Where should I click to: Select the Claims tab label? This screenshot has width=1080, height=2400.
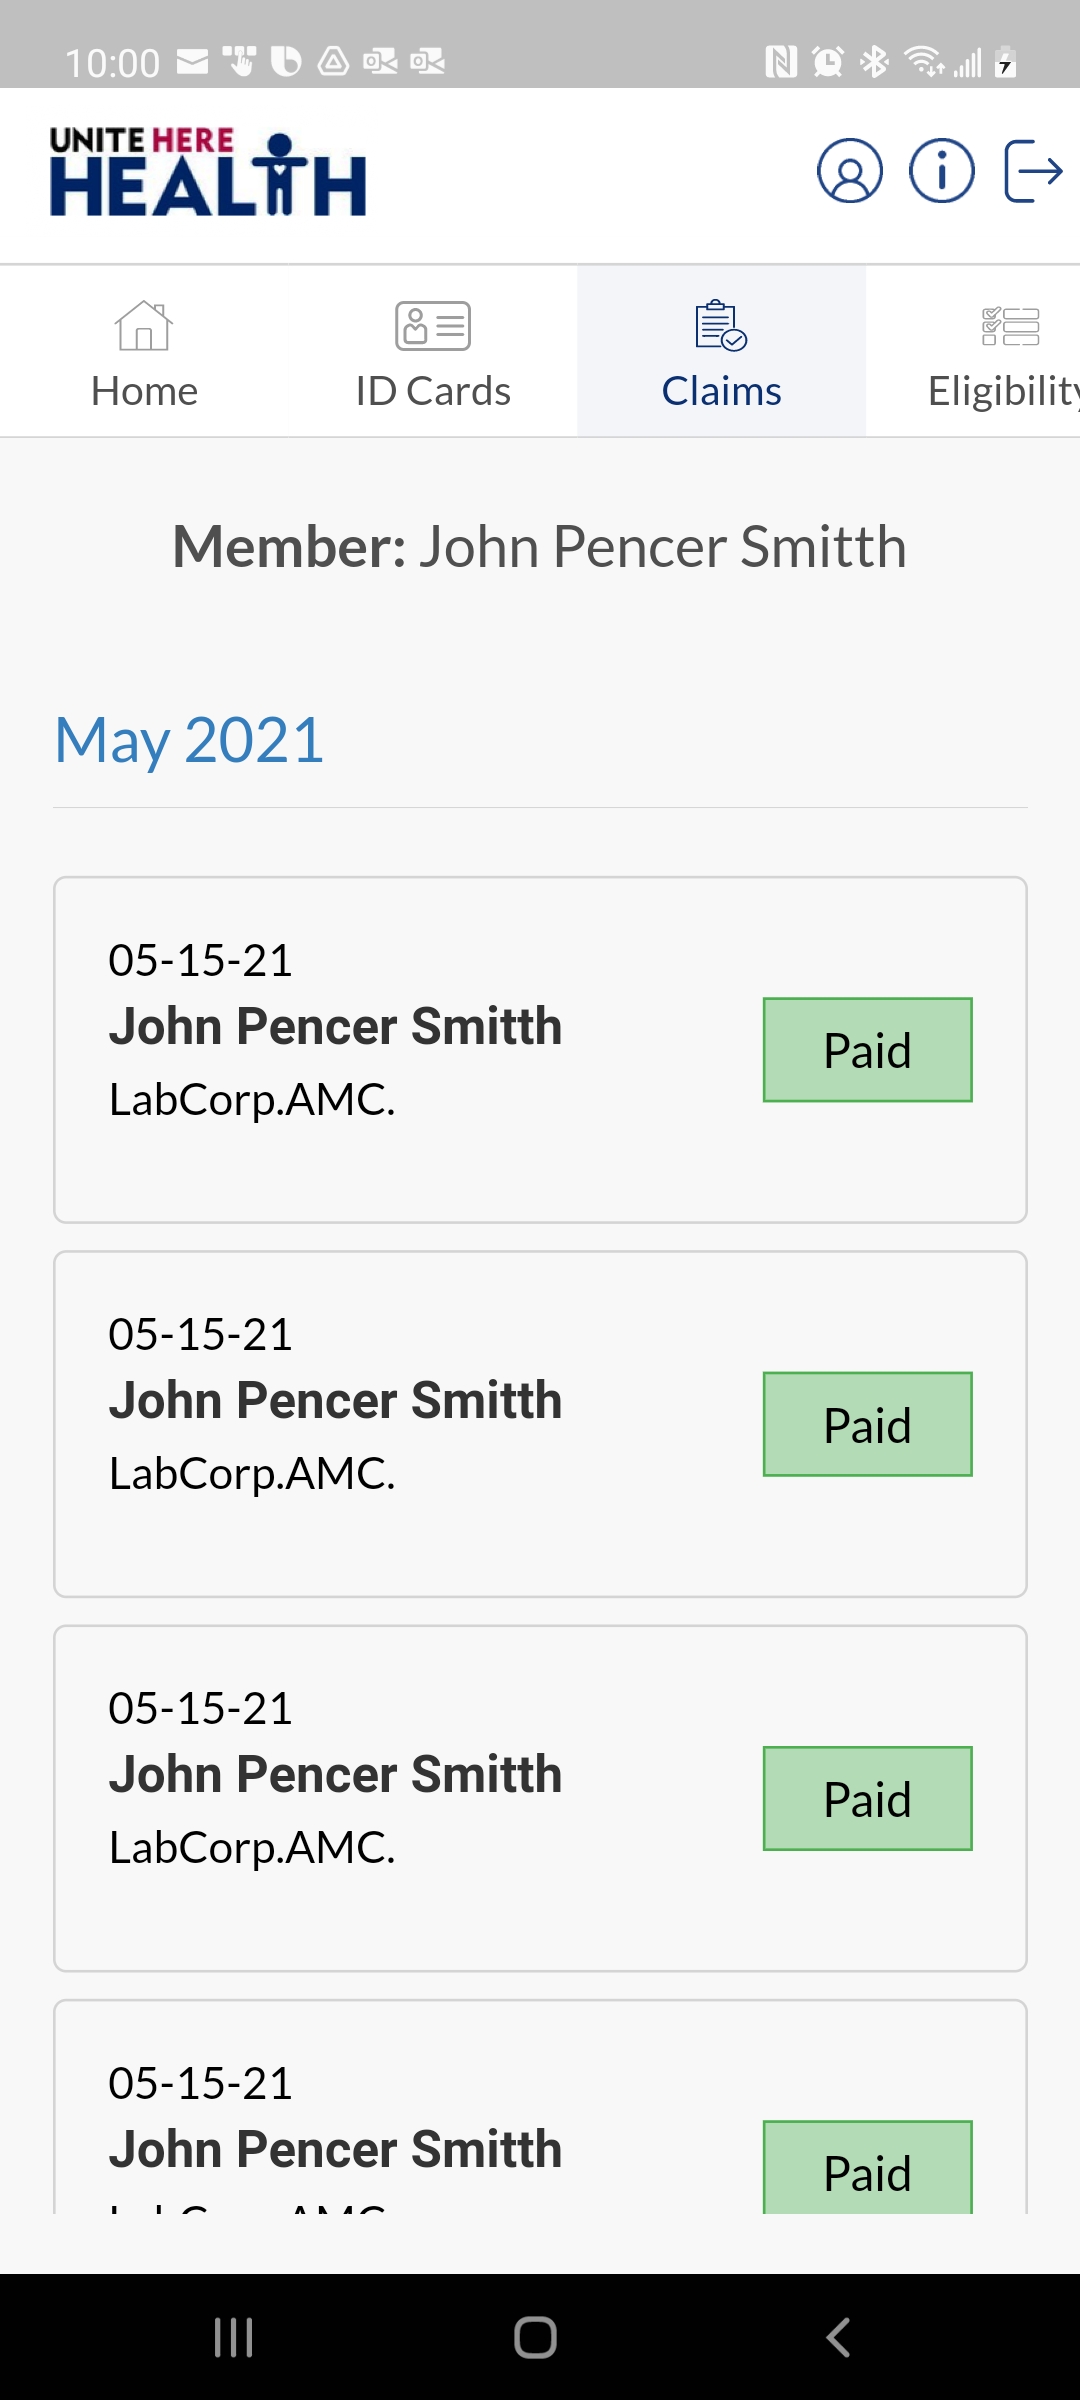click(721, 391)
